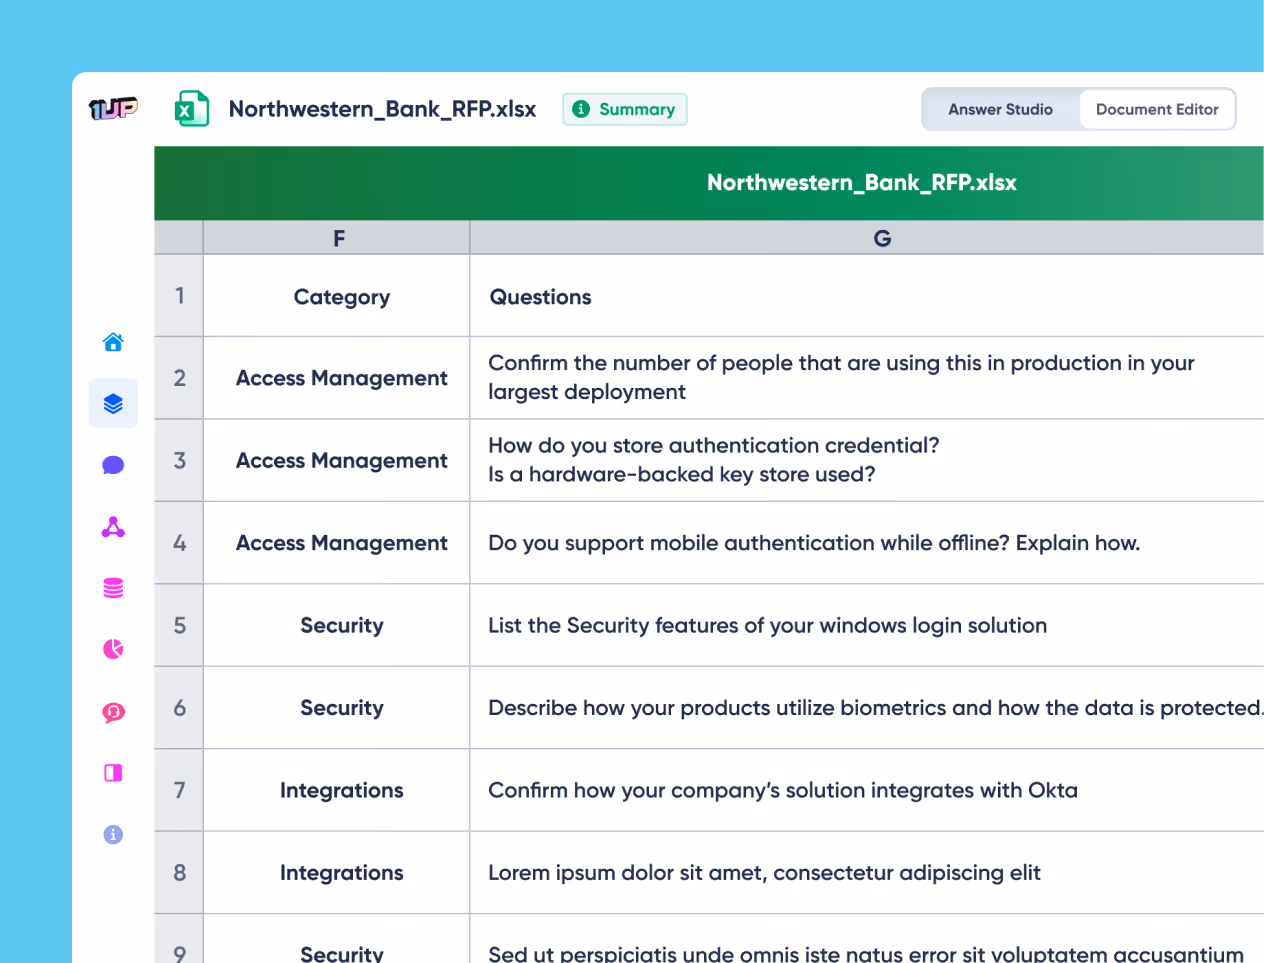This screenshot has width=1264, height=963.
Task: Select Access Management cell in row 4
Action: tap(337, 543)
